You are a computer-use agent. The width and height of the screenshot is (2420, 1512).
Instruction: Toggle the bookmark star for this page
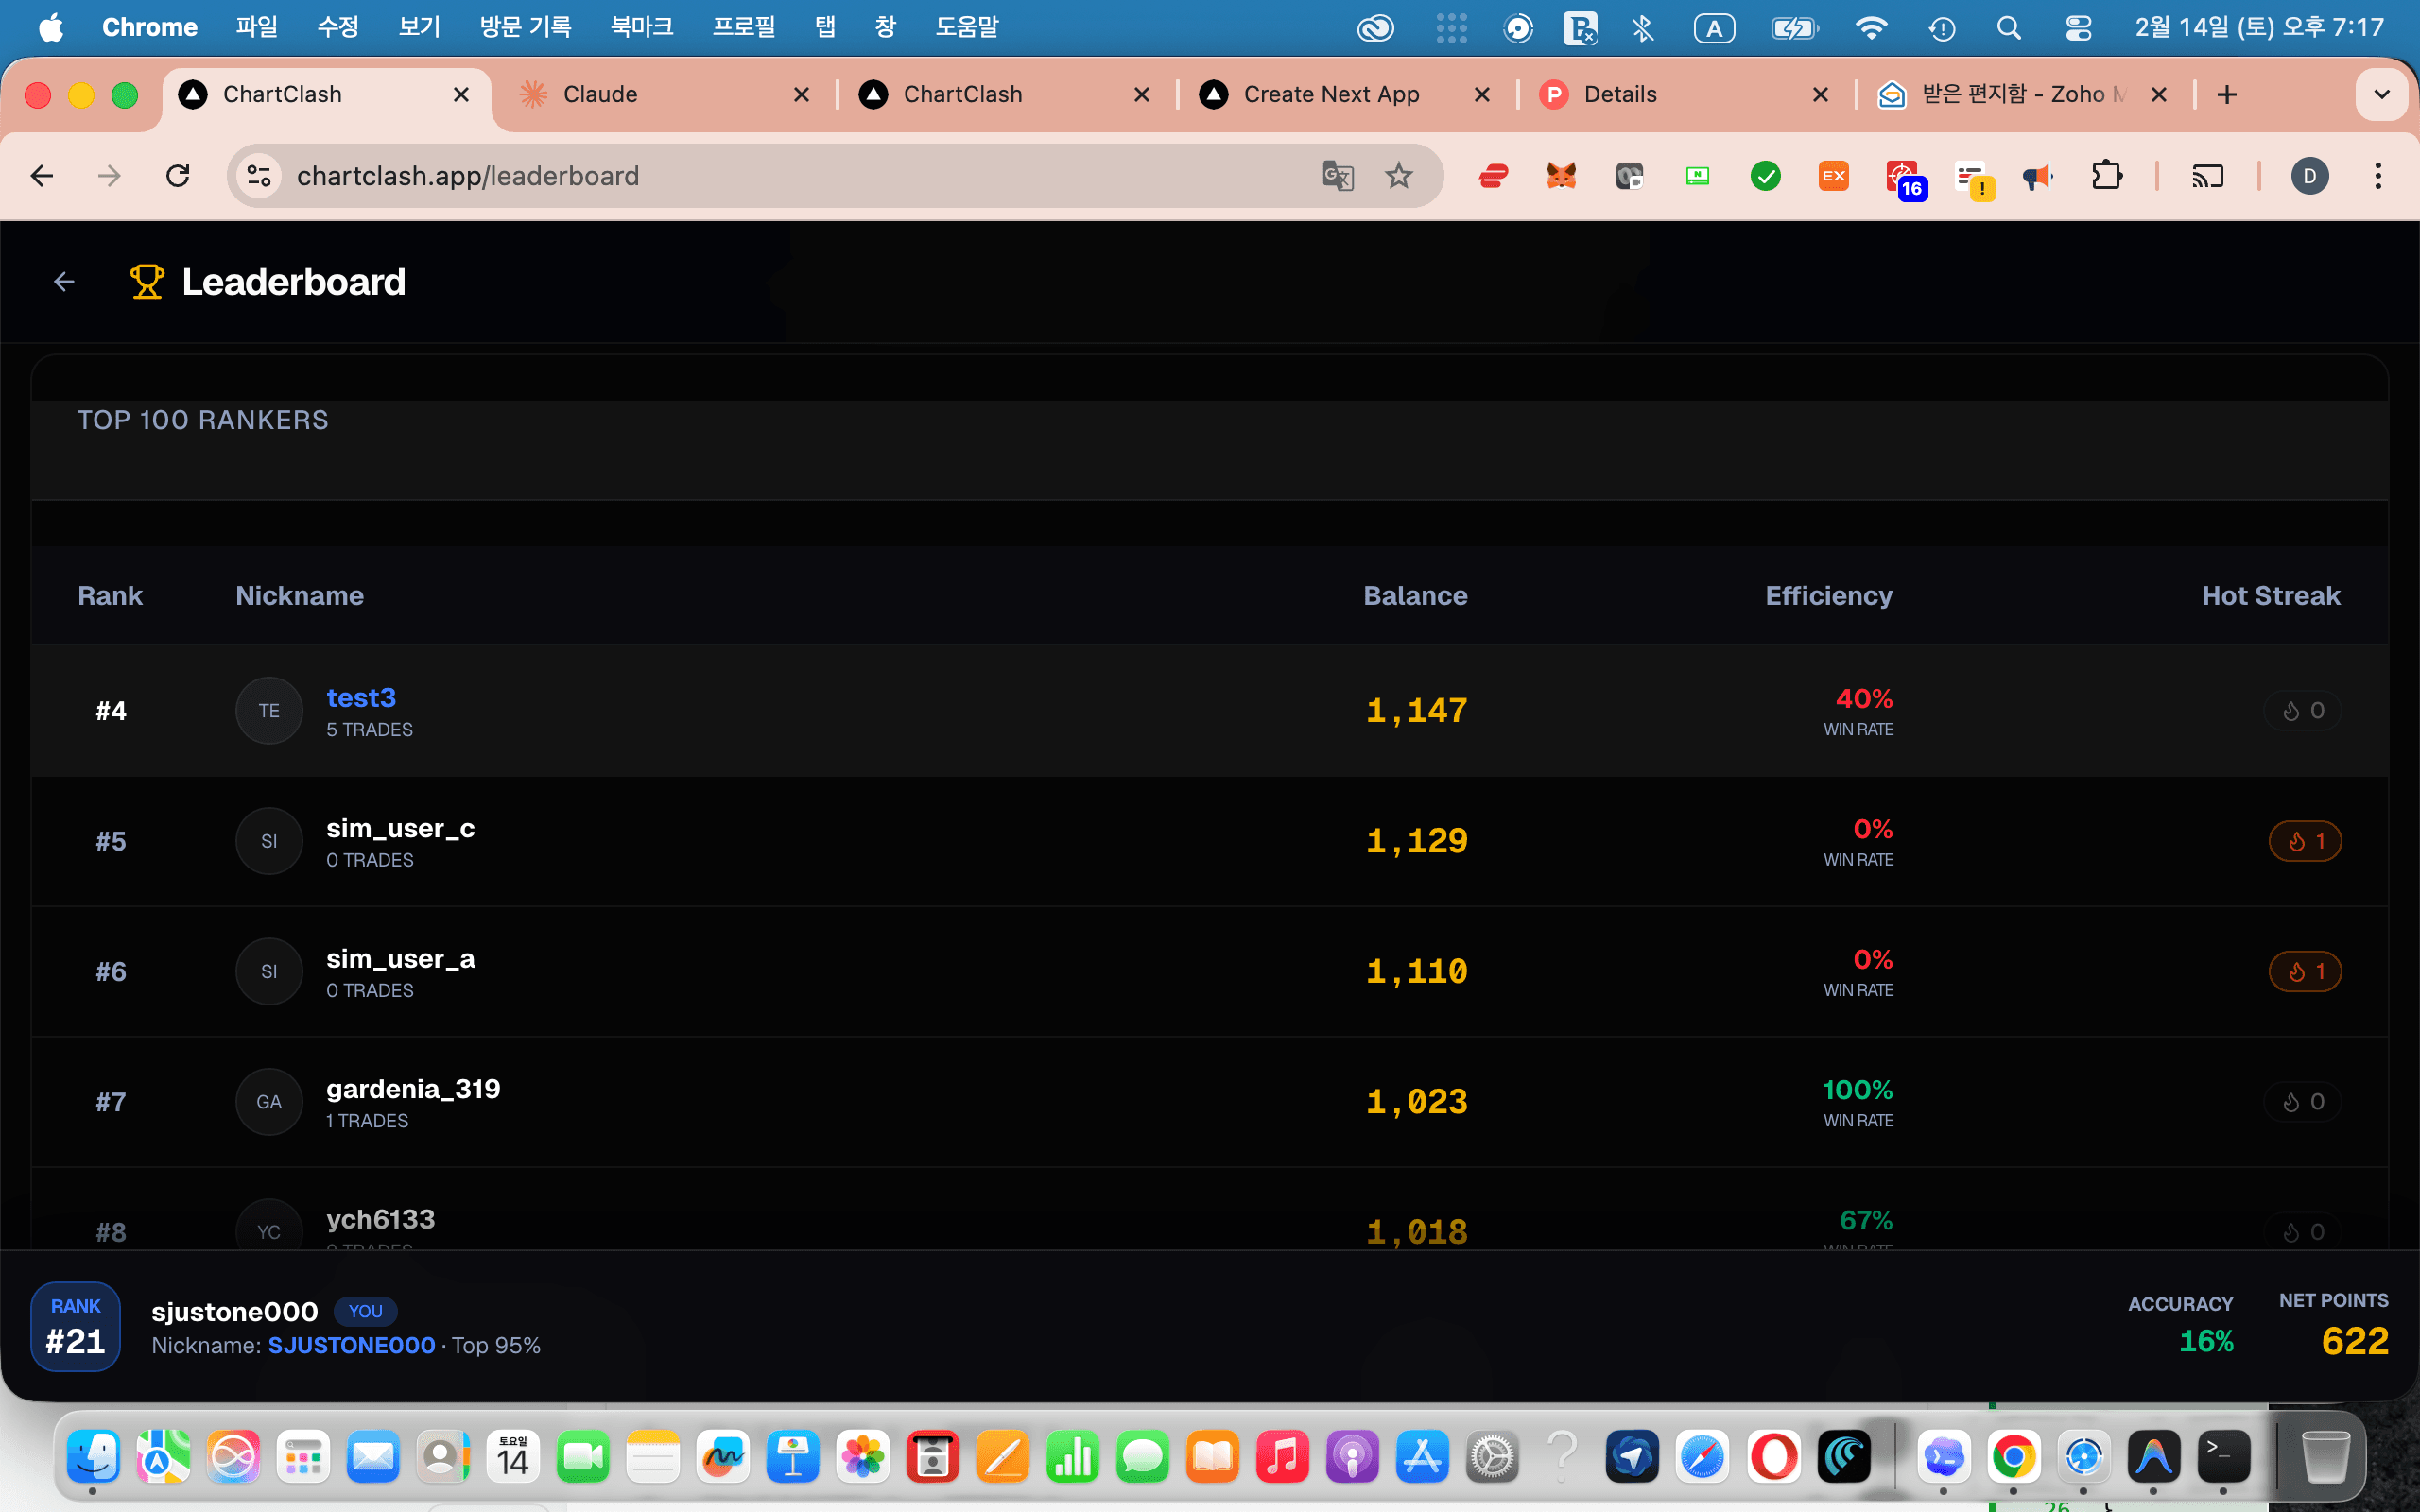click(1399, 176)
